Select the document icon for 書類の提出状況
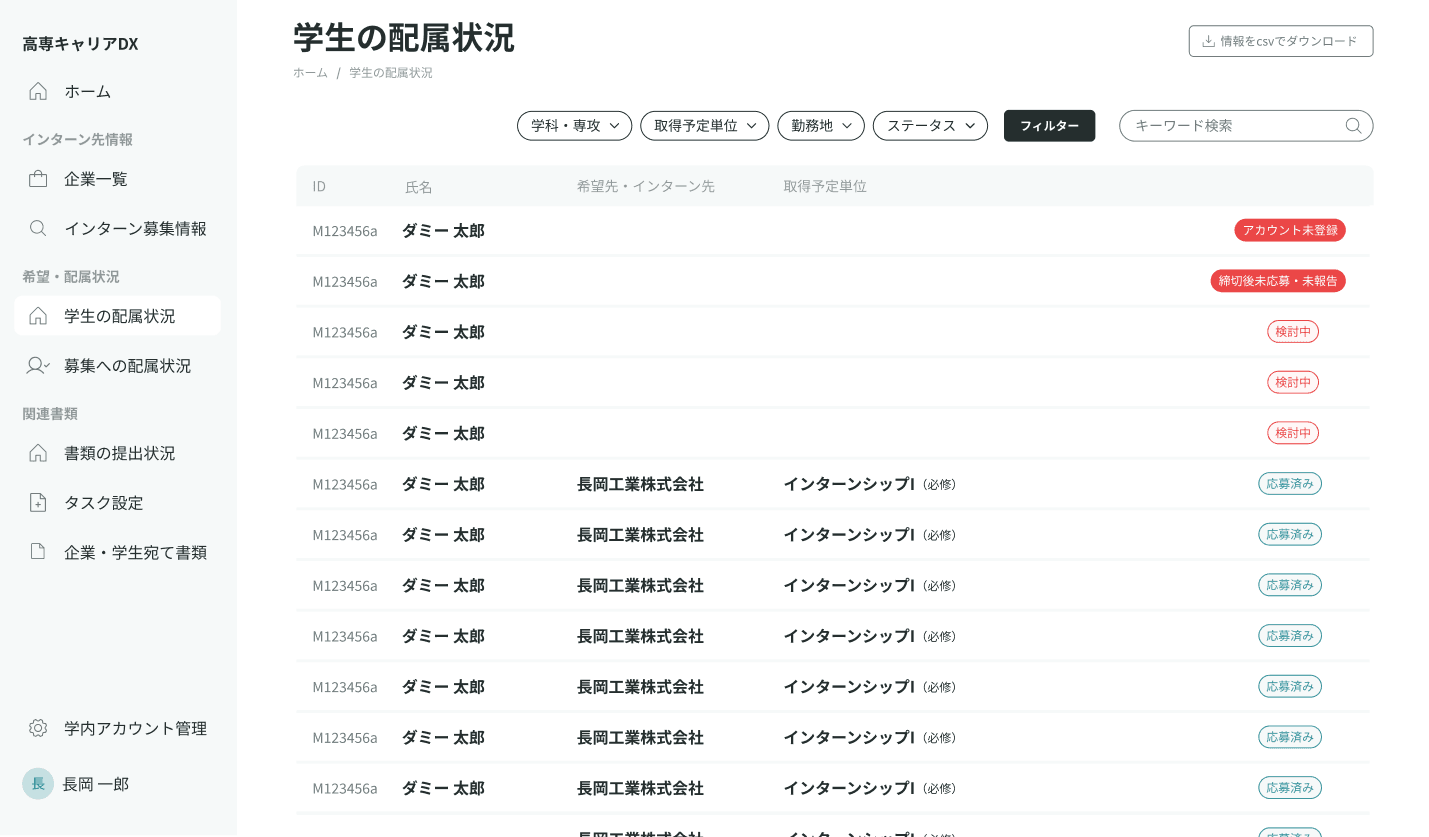This screenshot has width=1429, height=837. (x=37, y=453)
